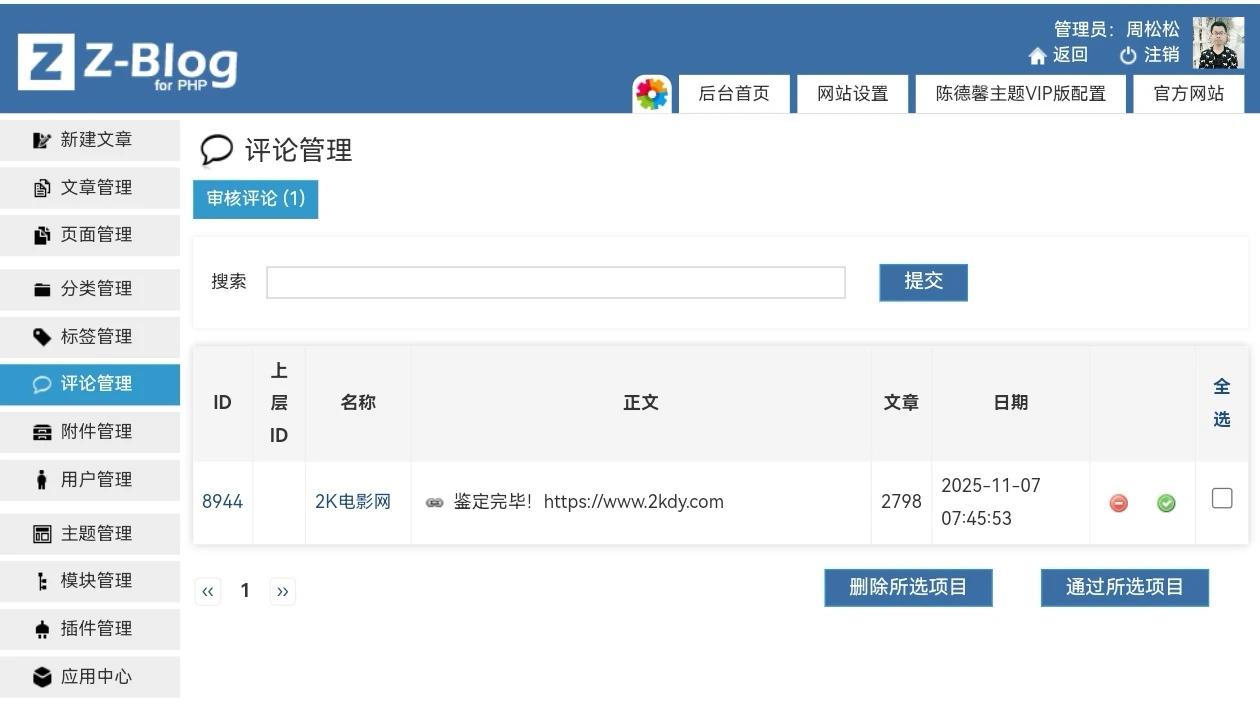Open 插件管理 in the sidebar

point(90,629)
